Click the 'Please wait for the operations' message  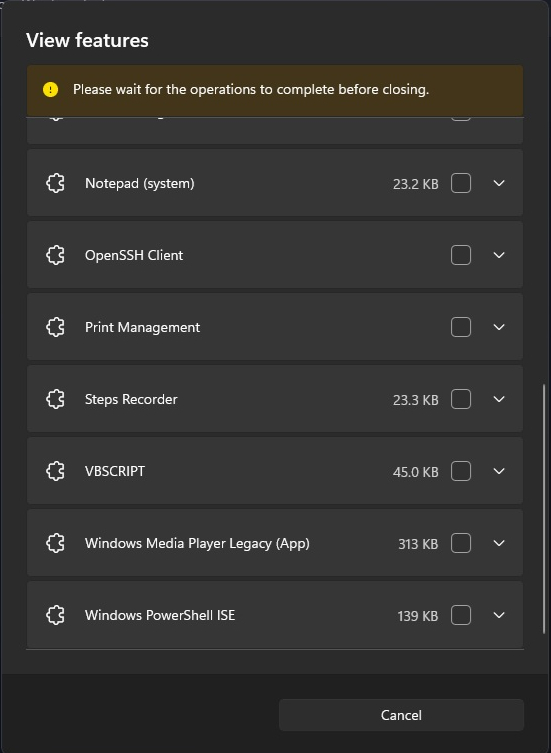pyautogui.click(x=251, y=90)
